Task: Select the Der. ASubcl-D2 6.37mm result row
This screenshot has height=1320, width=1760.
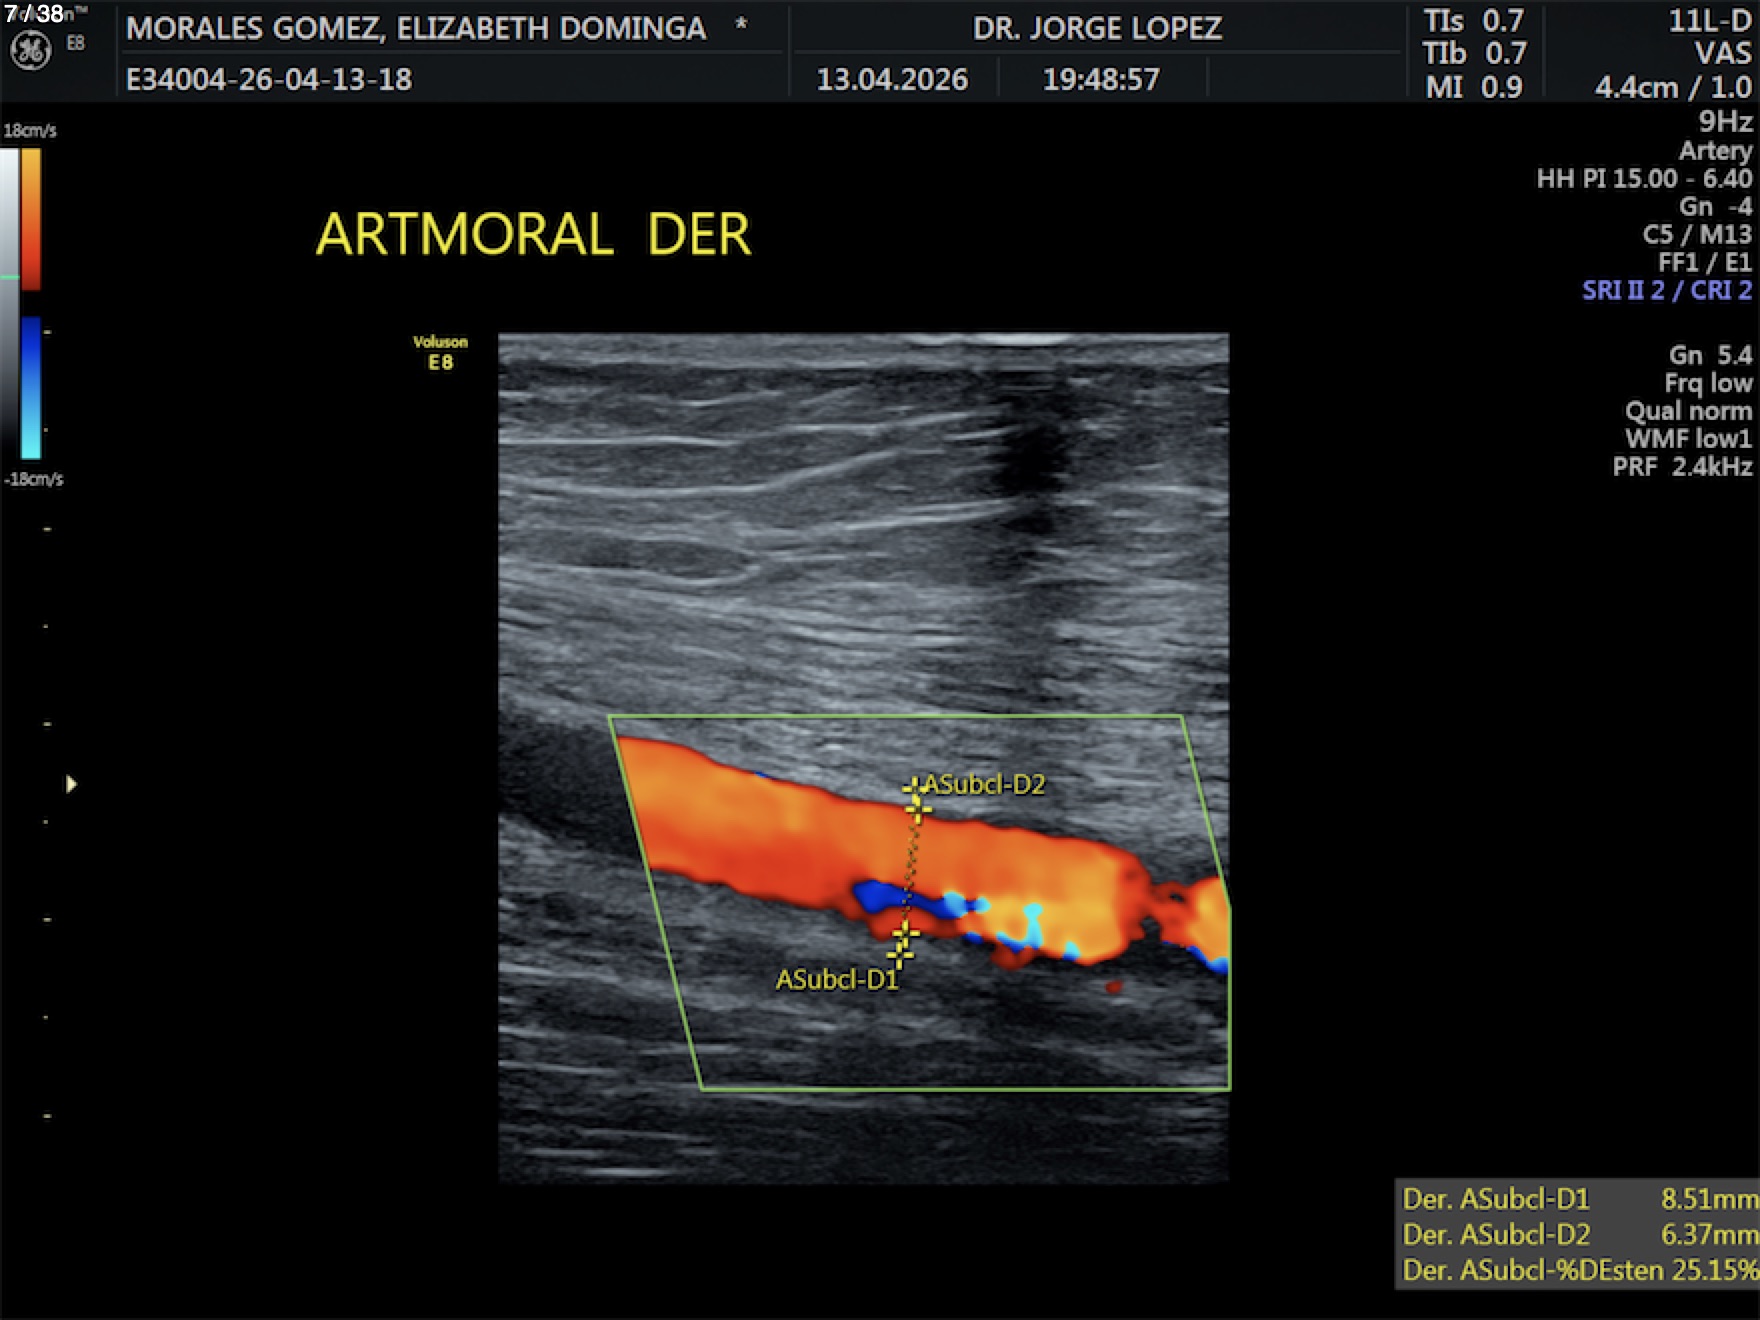Action: click(1578, 1235)
